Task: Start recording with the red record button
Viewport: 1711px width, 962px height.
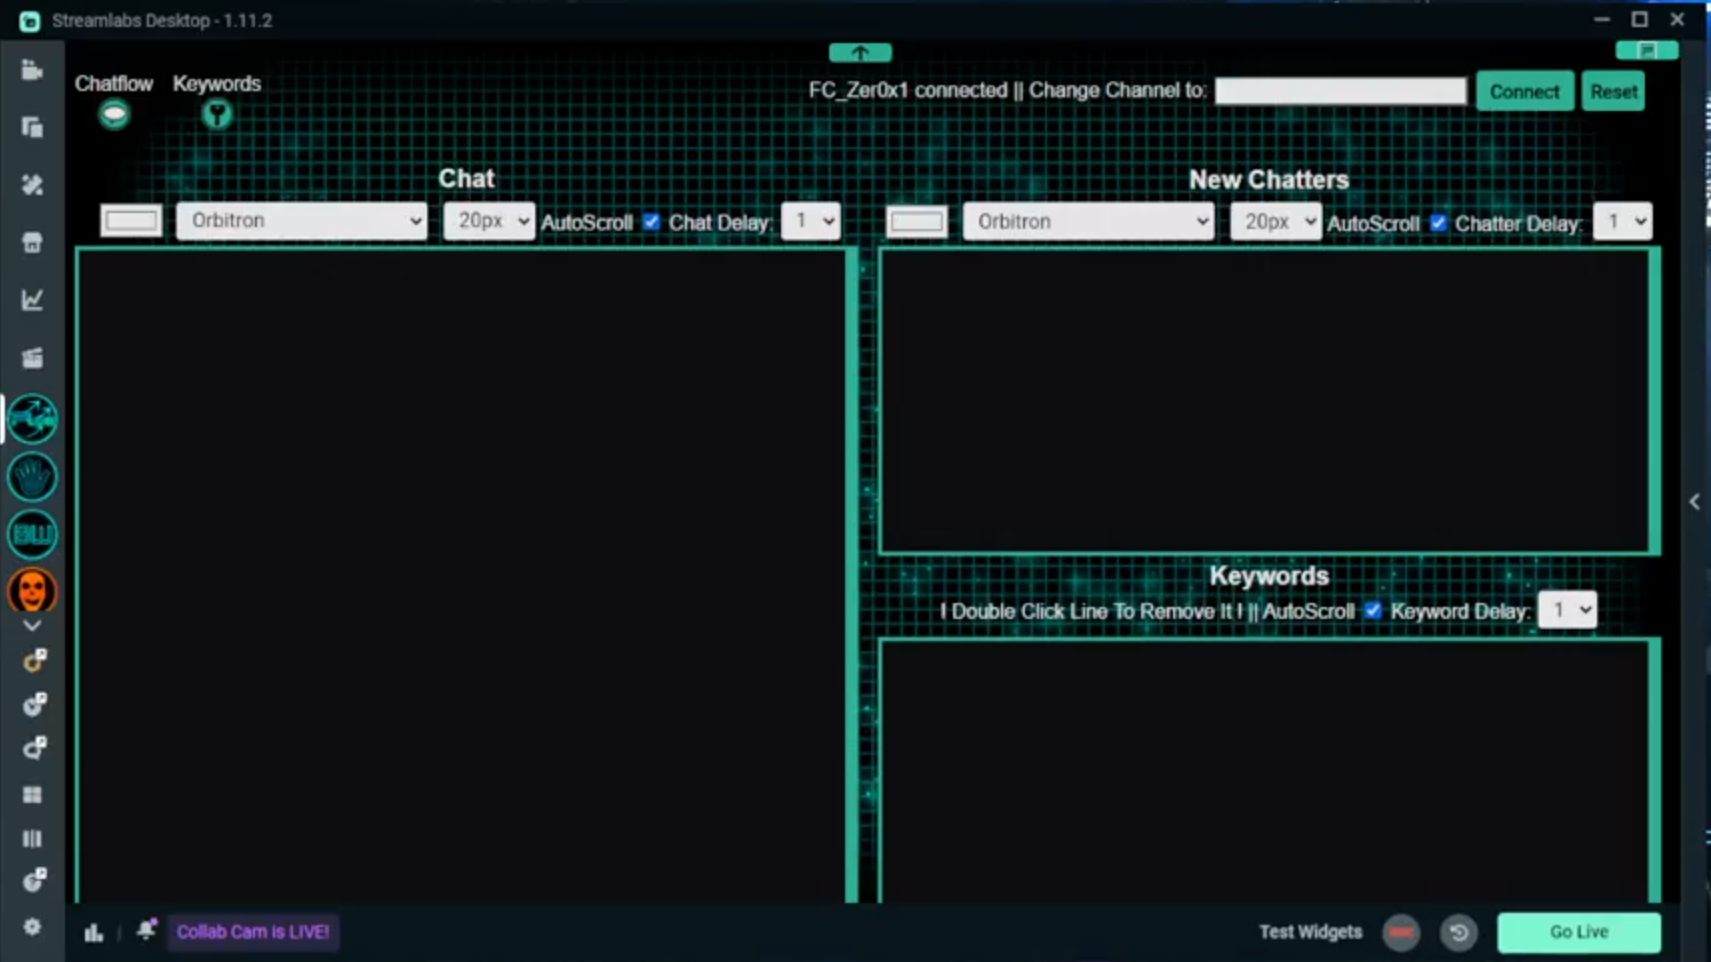Action: point(1401,932)
